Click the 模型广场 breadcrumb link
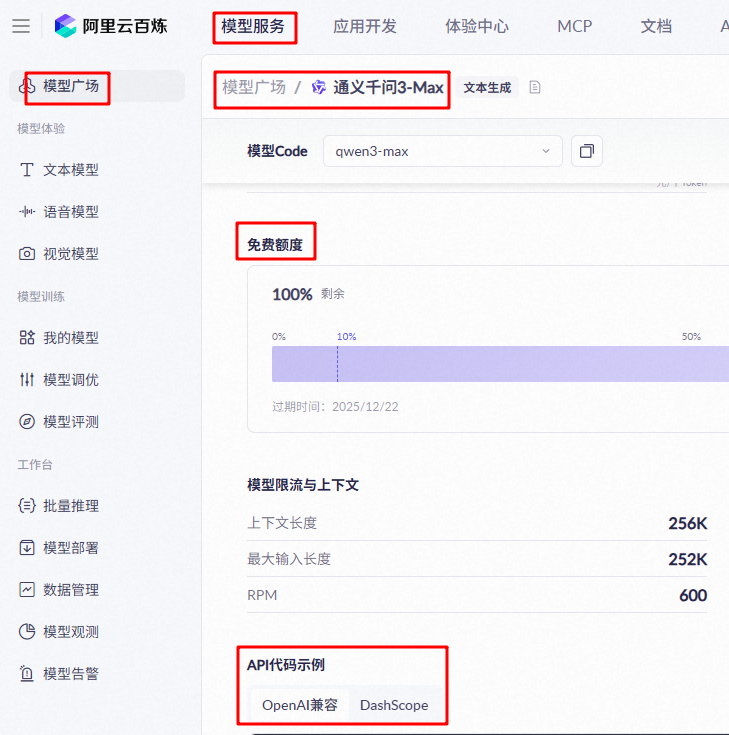729x735 pixels. 254,87
